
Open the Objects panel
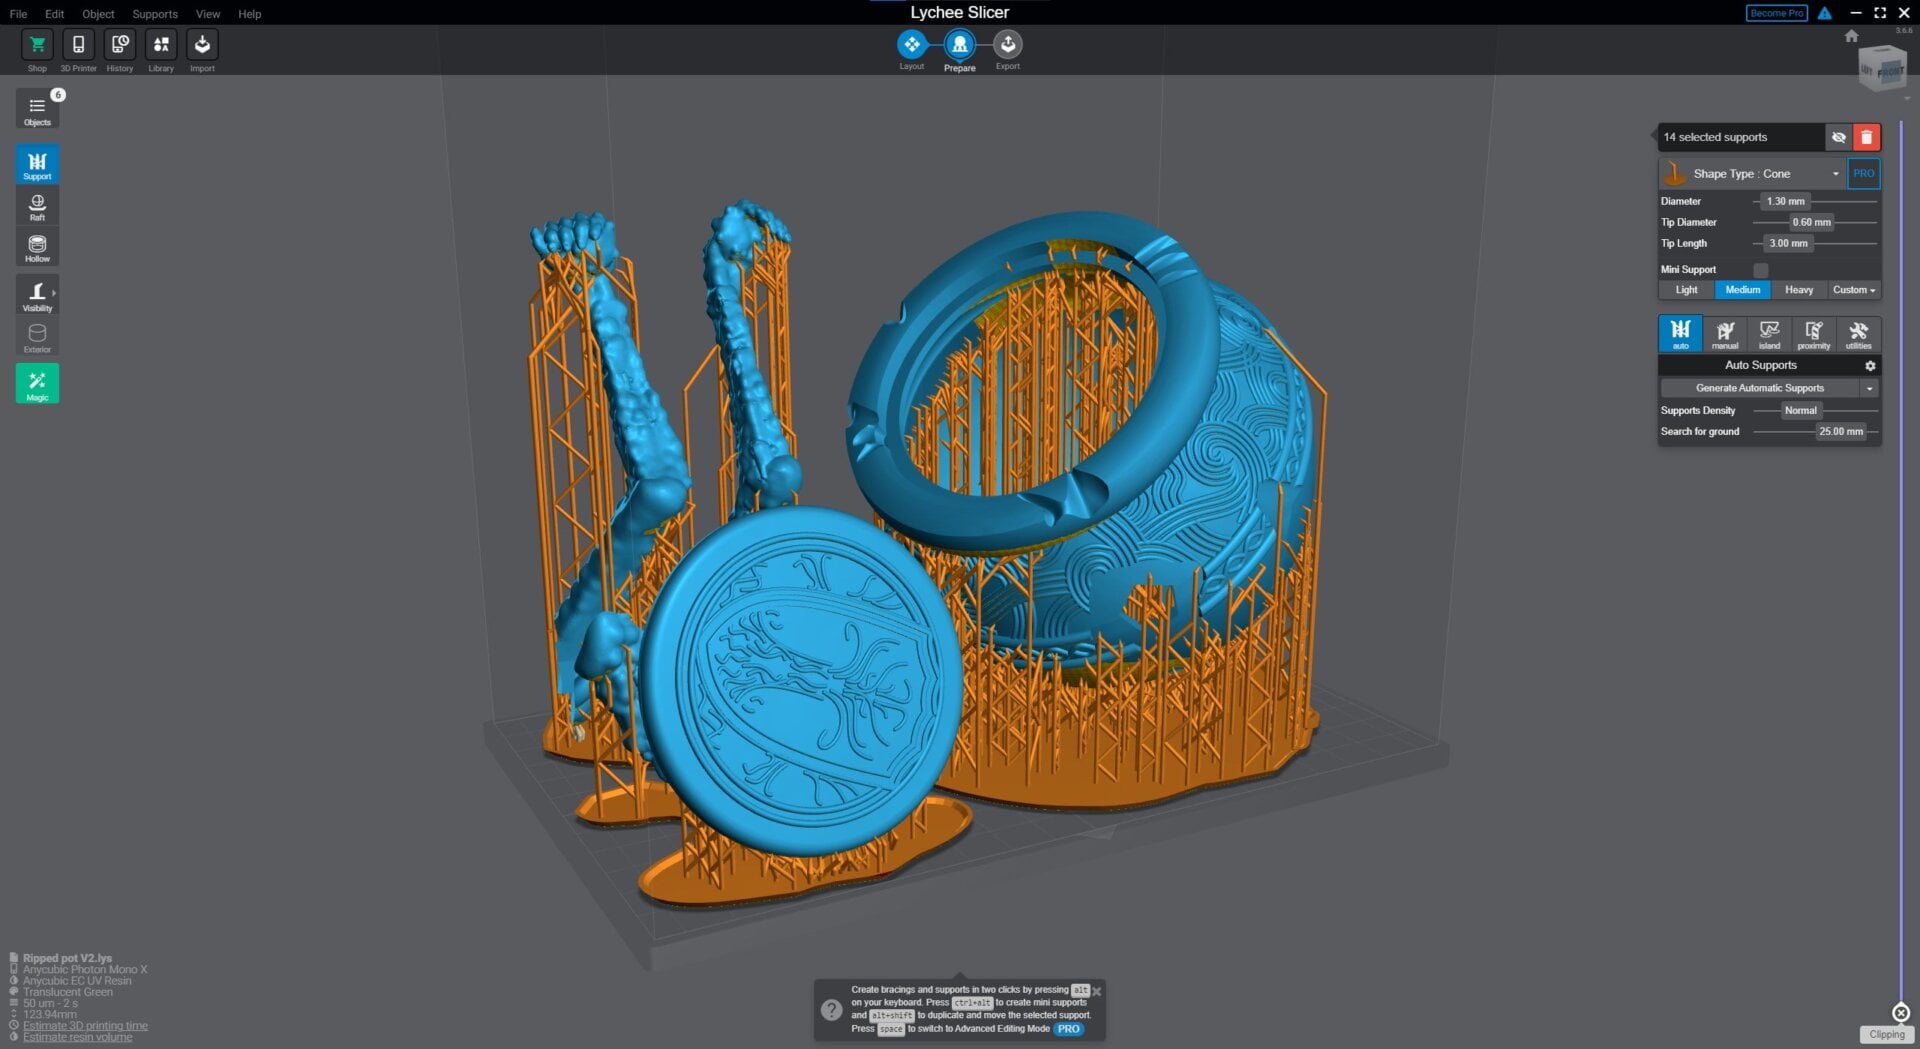pyautogui.click(x=37, y=110)
